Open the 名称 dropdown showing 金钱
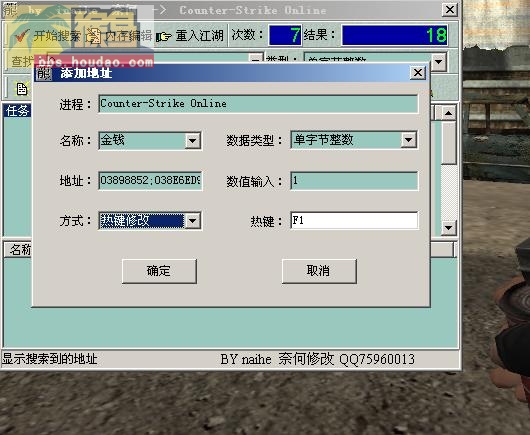This screenshot has height=435, width=530. [x=193, y=140]
